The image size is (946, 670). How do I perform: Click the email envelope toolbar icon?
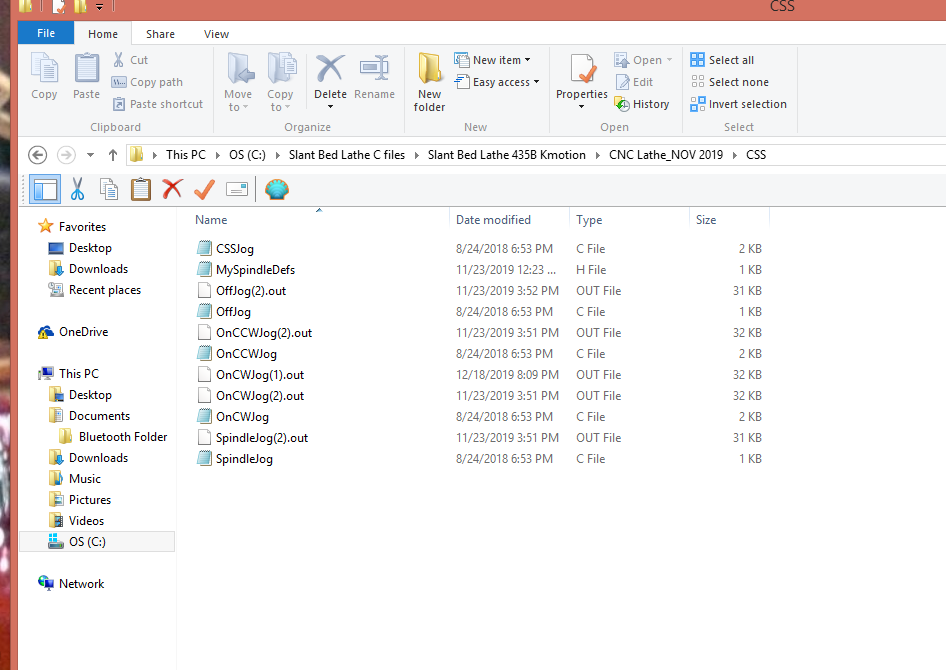pyautogui.click(x=237, y=189)
